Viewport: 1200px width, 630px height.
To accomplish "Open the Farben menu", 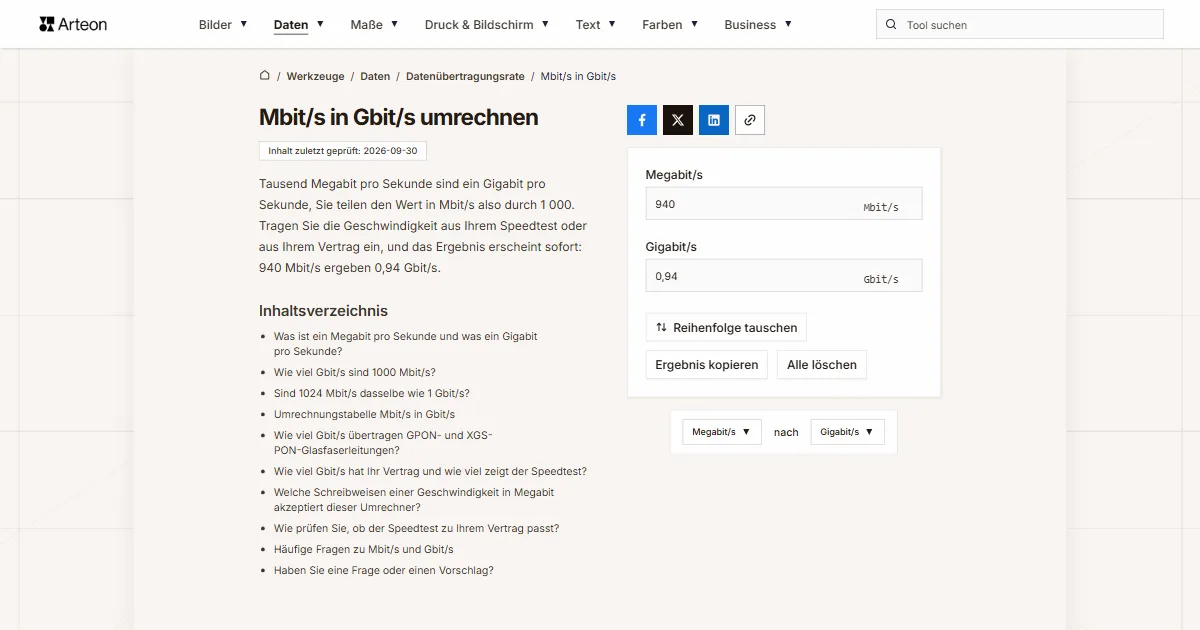I will 670,24.
